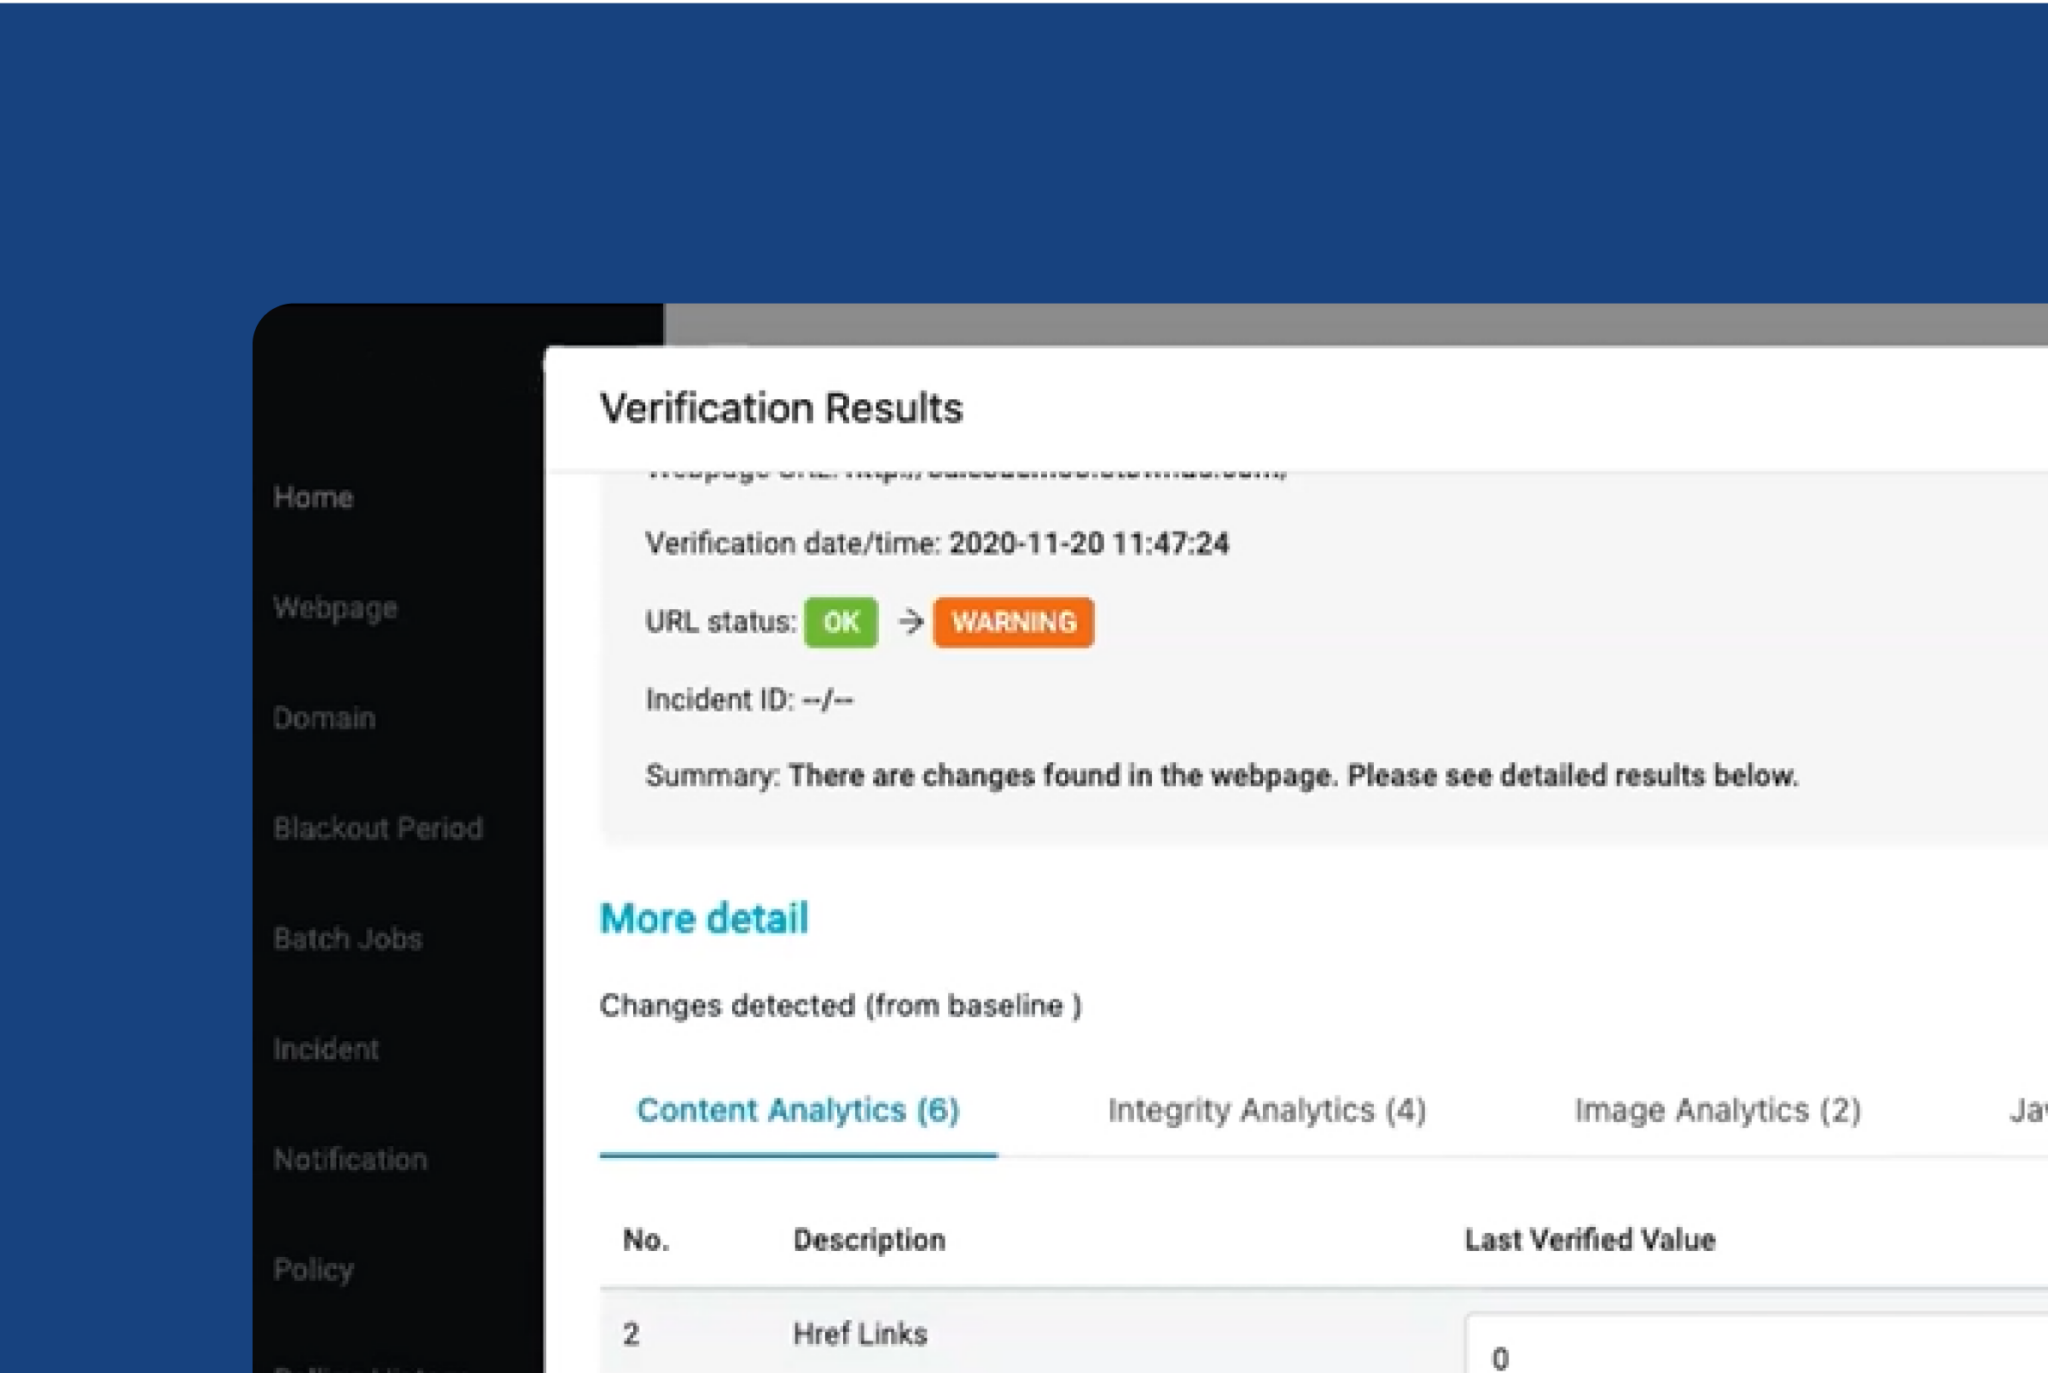Screen dimensions: 2048x1373
Task: Open Batch Jobs from the sidebar
Action: point(347,938)
